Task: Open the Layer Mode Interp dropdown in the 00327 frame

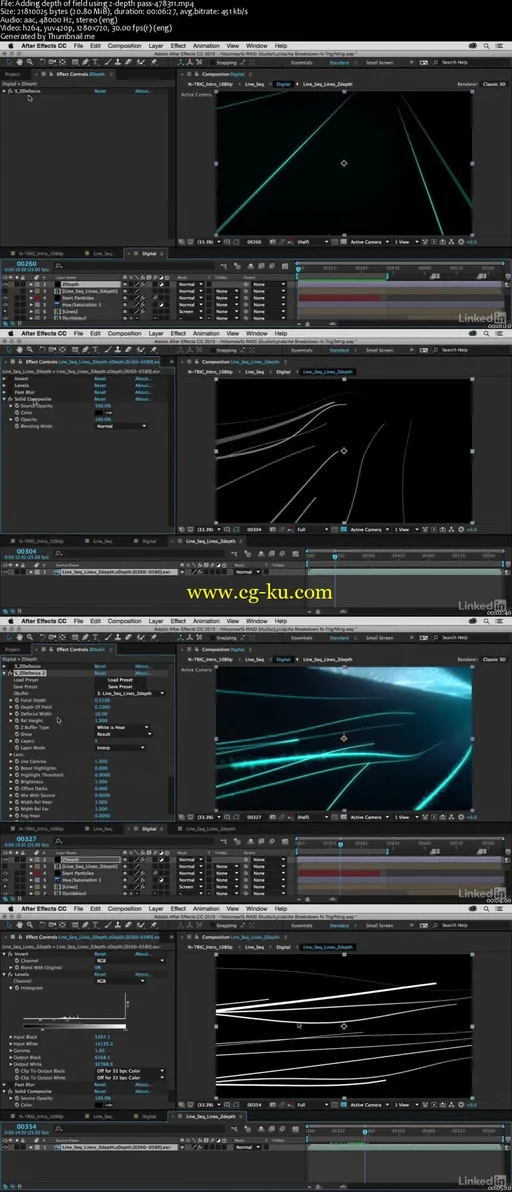Action: coord(121,748)
